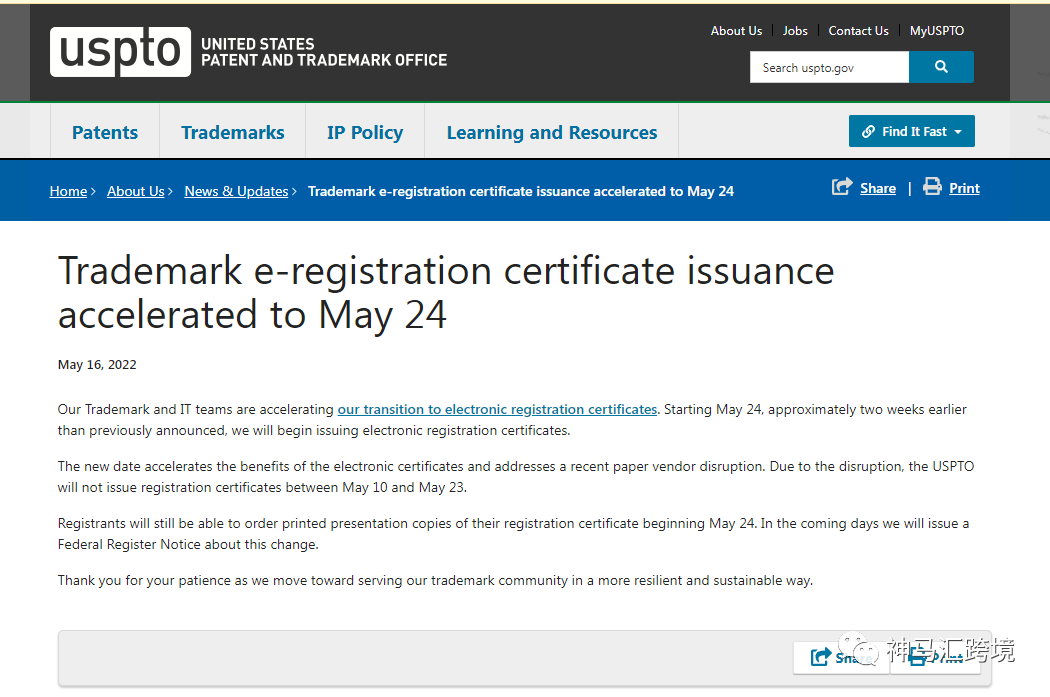Open the Patents menu
The width and height of the screenshot is (1050, 697).
tap(105, 132)
